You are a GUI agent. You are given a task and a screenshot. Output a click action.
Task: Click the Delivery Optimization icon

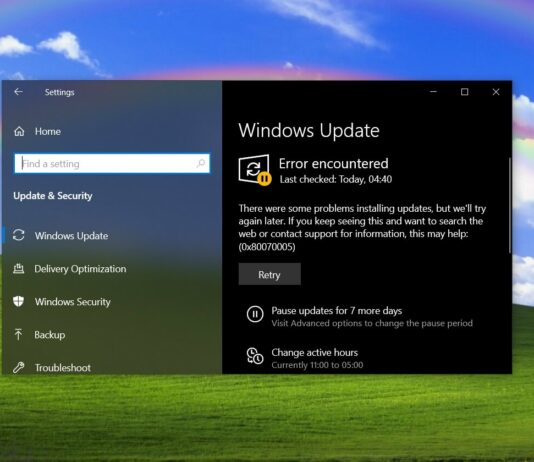[x=18, y=269]
